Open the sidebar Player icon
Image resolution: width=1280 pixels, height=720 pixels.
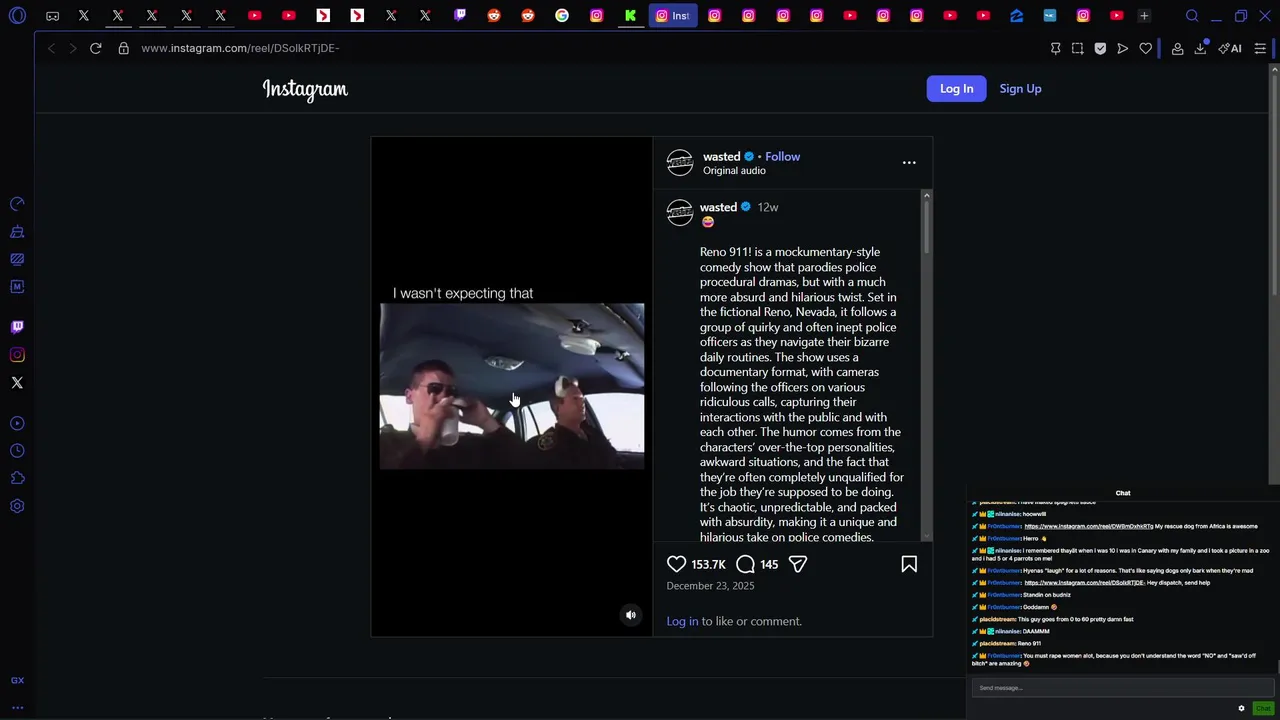(x=17, y=423)
